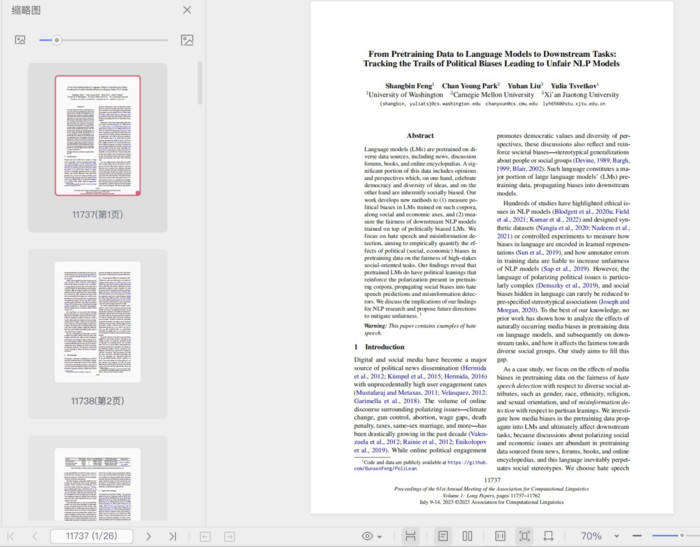This screenshot has height=547, width=700.
Task: Adjust the thumbnail size slider handle
Action: pyautogui.click(x=57, y=40)
